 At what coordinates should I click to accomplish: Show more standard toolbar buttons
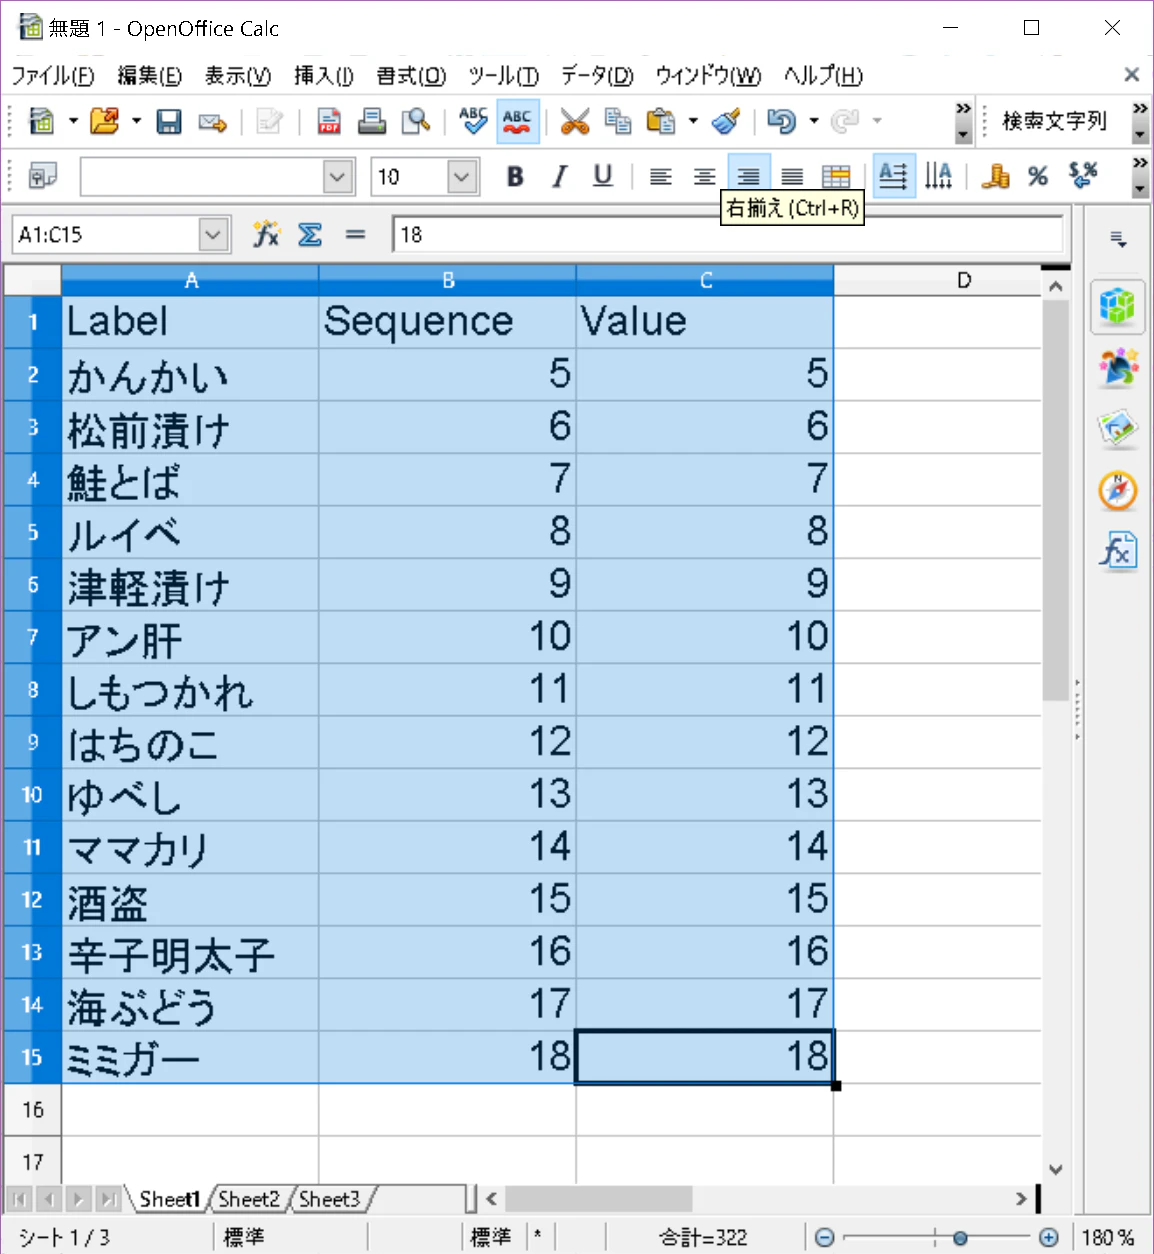(963, 122)
